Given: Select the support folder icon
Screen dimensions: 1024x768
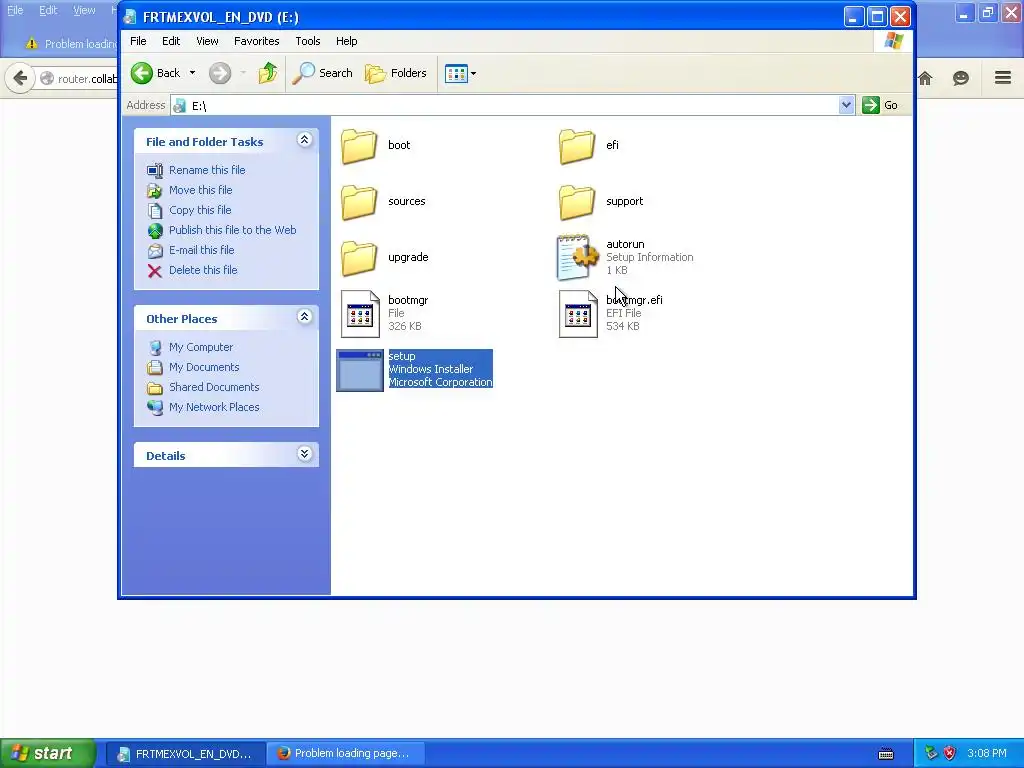Looking at the screenshot, I should click(x=577, y=201).
